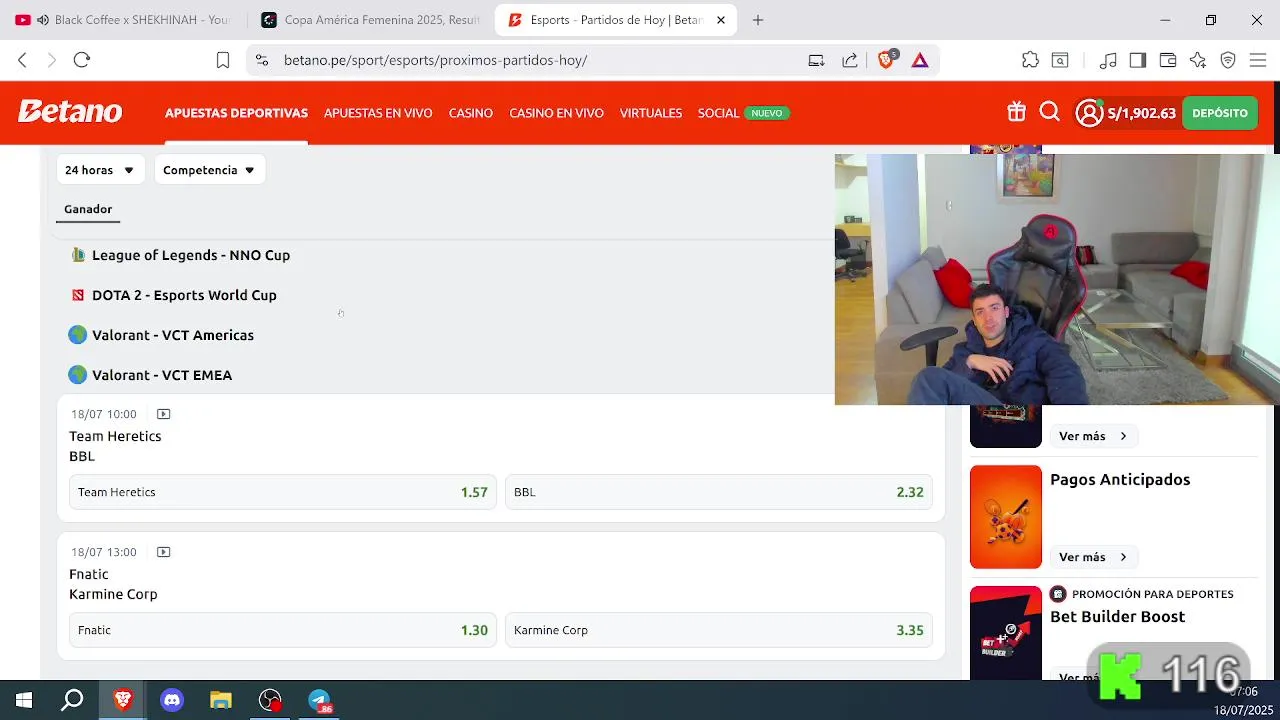The height and width of the screenshot is (720, 1280).
Task: Open the Fnatic vs Karmine Corp match
Action: [x=113, y=584]
